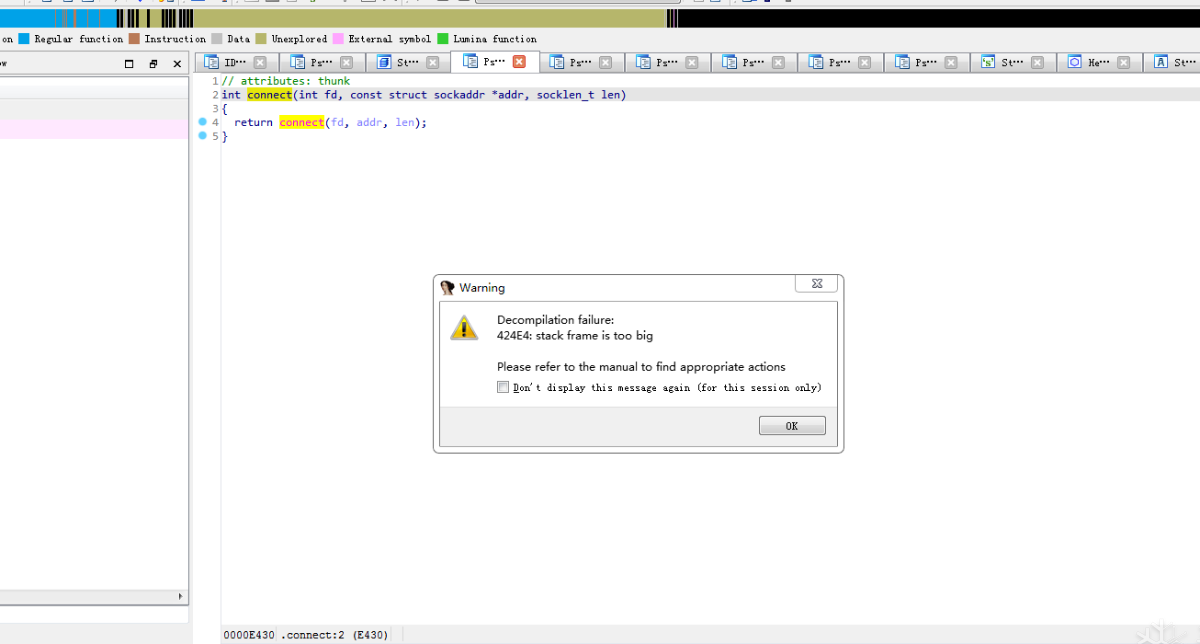Click the Unexplored legend color swatch
This screenshot has width=1200, height=644.
click(261, 39)
